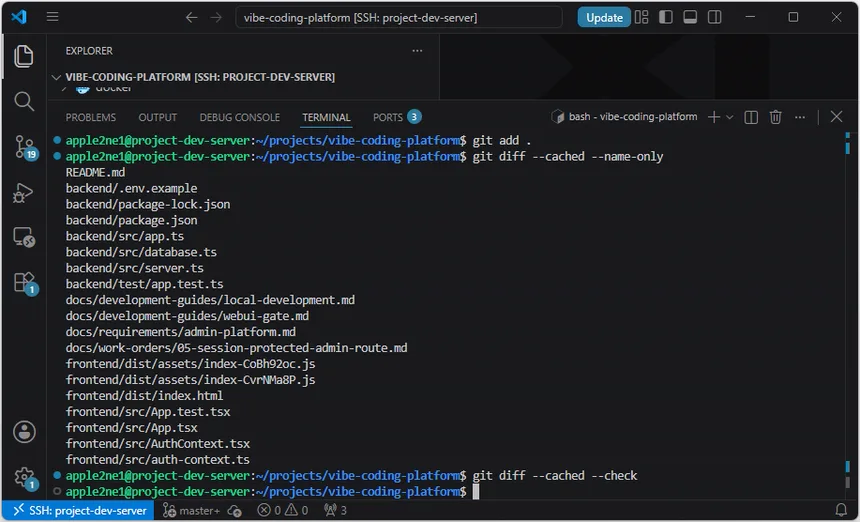Click backend/.env.example in terminal output

click(132, 189)
